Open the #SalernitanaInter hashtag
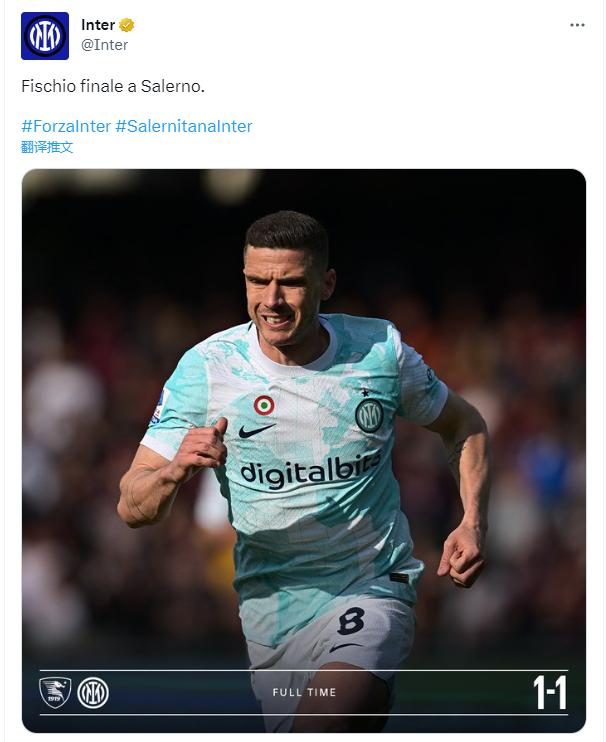606x742 pixels. [x=184, y=126]
